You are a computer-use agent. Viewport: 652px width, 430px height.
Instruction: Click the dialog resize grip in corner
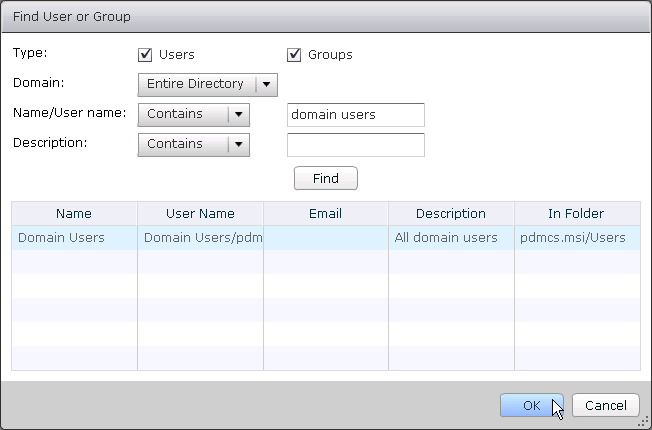click(644, 422)
